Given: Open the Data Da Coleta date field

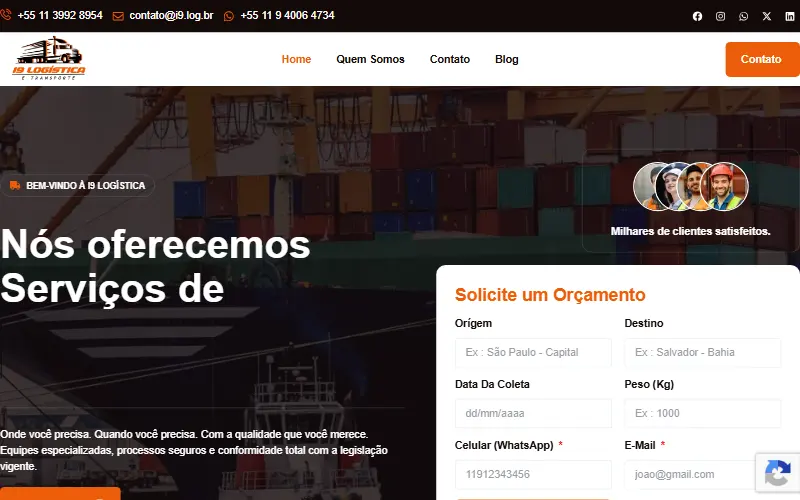Looking at the screenshot, I should coord(533,413).
